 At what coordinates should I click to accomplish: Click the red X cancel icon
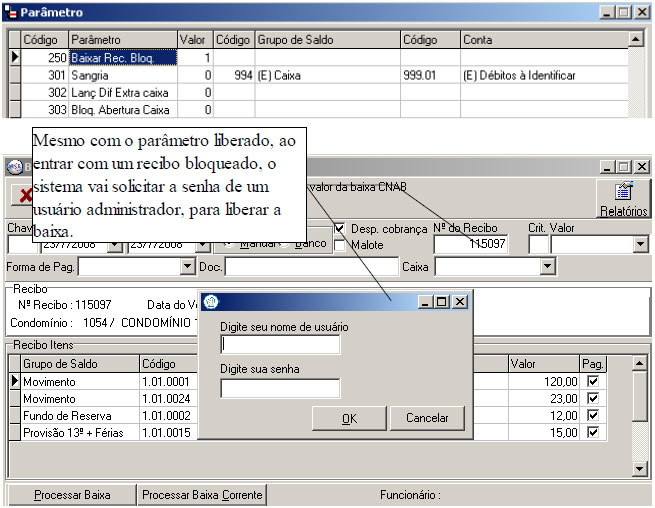click(x=22, y=195)
